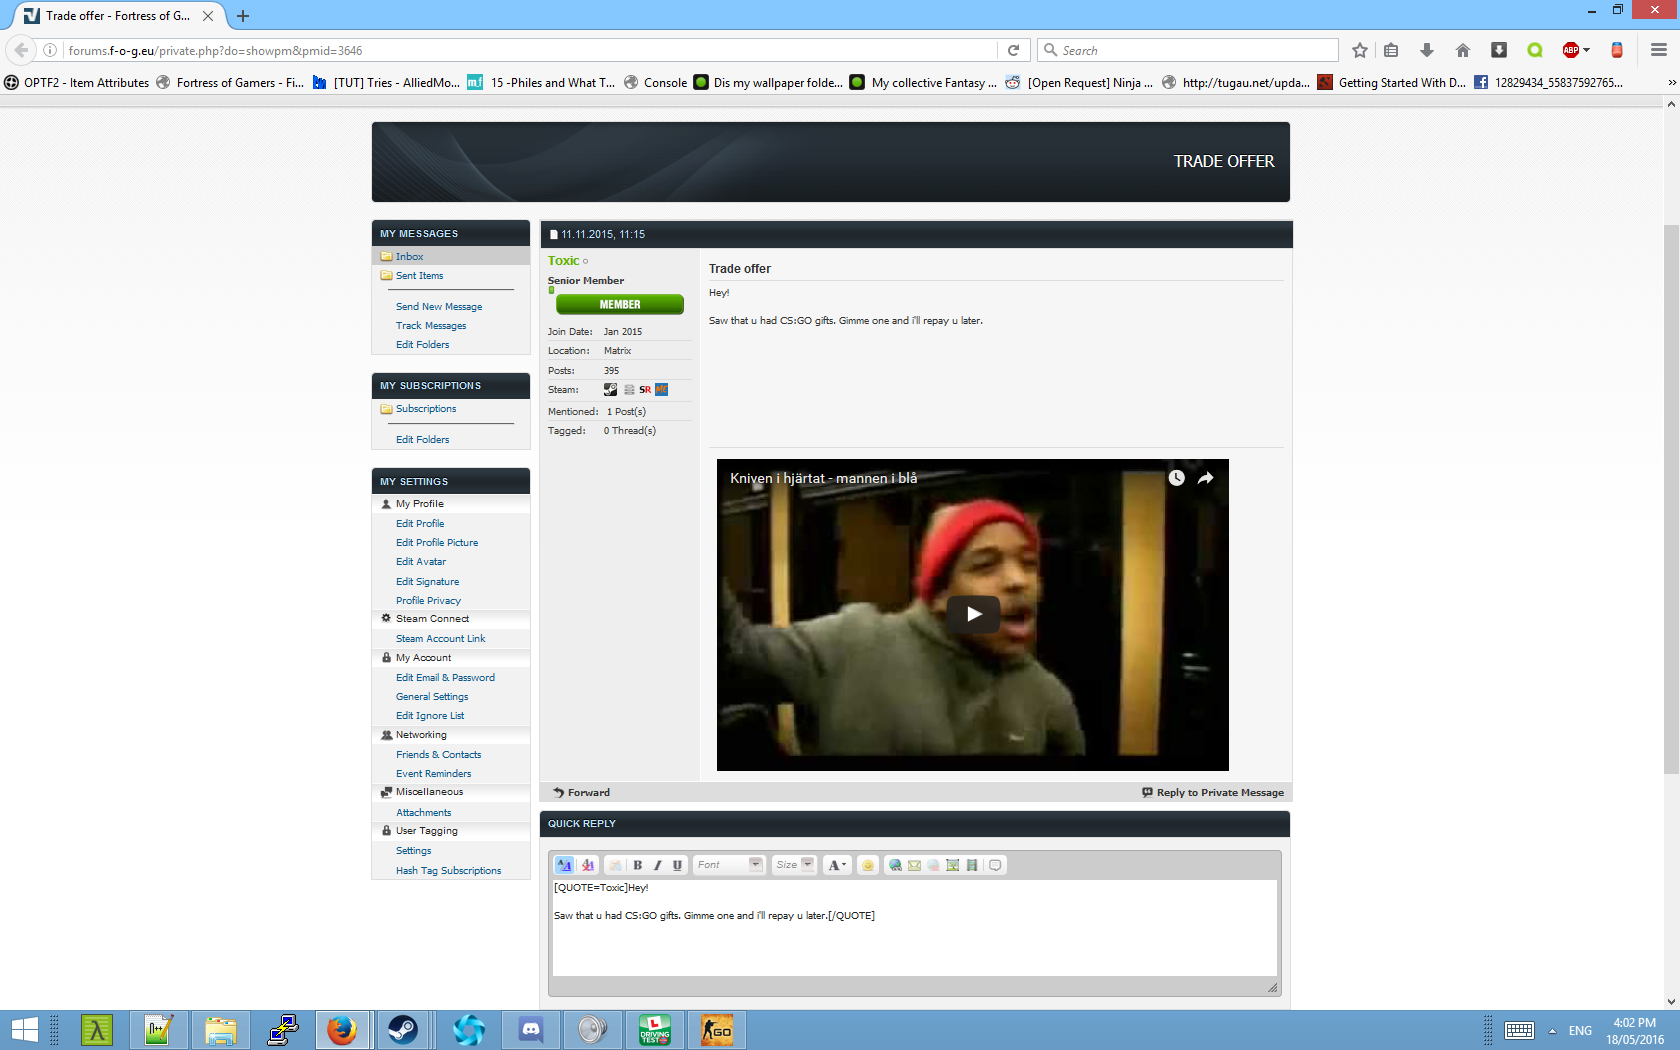1680x1050 pixels.
Task: Toggle underline formatting in quick reply
Action: (677, 865)
